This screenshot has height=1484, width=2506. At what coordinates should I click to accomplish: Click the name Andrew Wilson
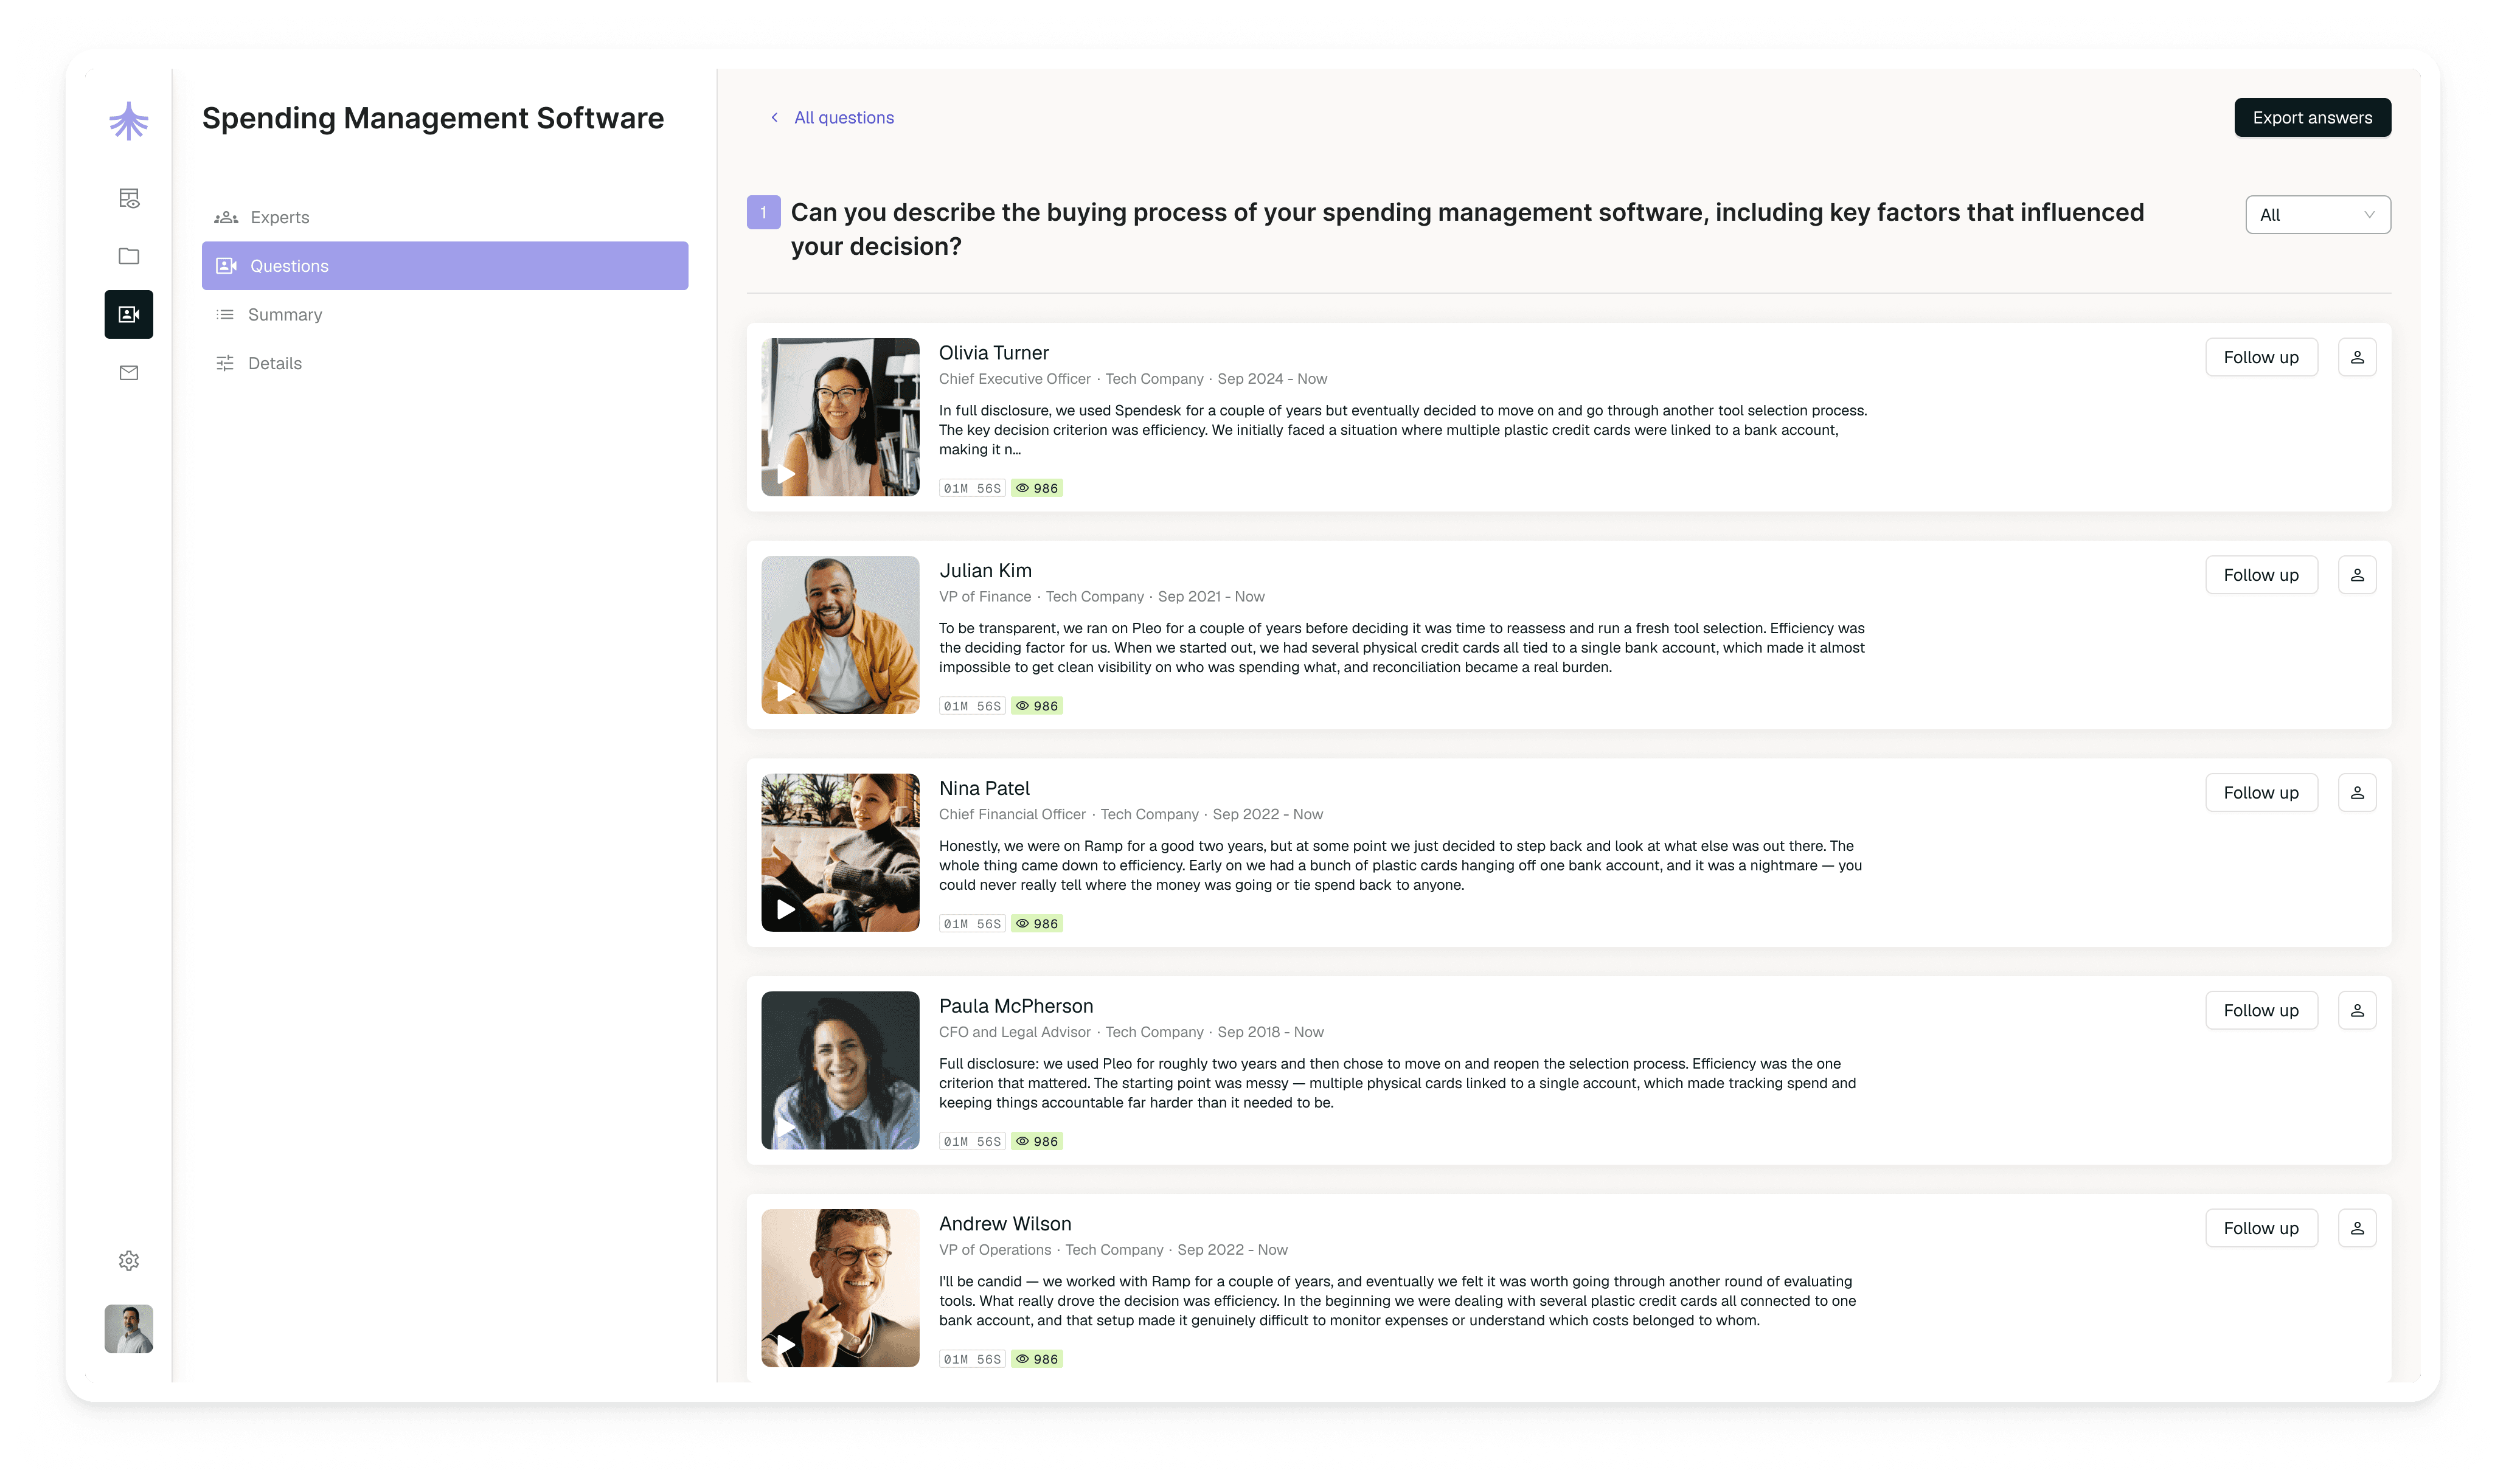click(x=1005, y=1224)
